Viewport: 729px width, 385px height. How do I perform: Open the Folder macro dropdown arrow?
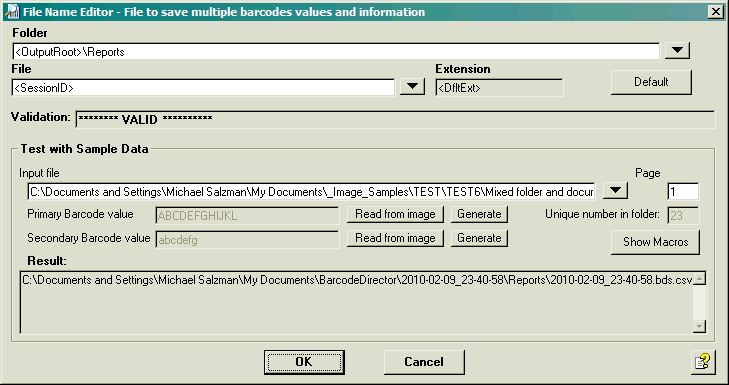[x=677, y=50]
